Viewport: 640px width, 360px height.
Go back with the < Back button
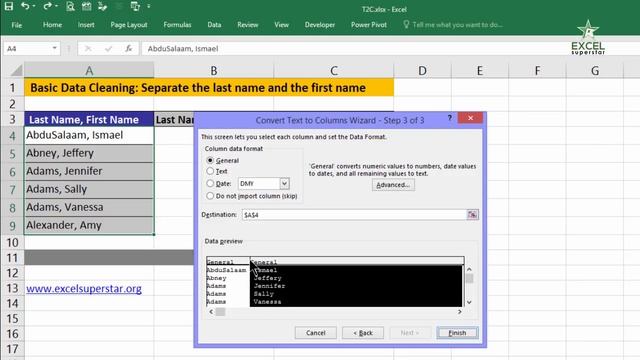pos(363,333)
